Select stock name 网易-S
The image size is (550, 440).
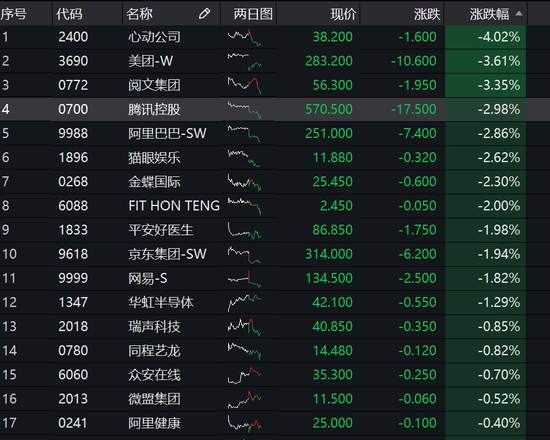click(x=148, y=279)
